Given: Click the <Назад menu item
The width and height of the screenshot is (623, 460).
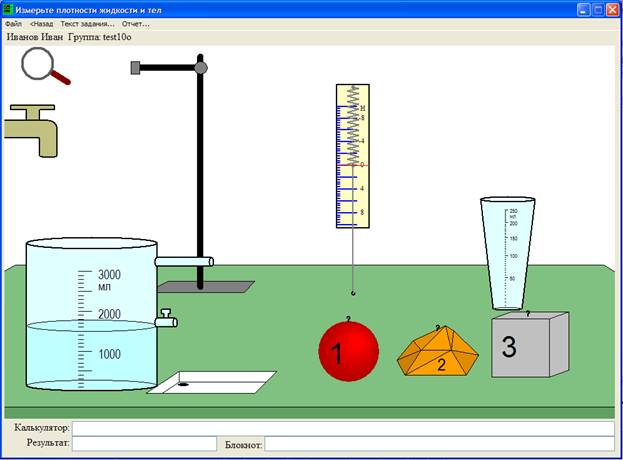Looking at the screenshot, I should coord(41,24).
